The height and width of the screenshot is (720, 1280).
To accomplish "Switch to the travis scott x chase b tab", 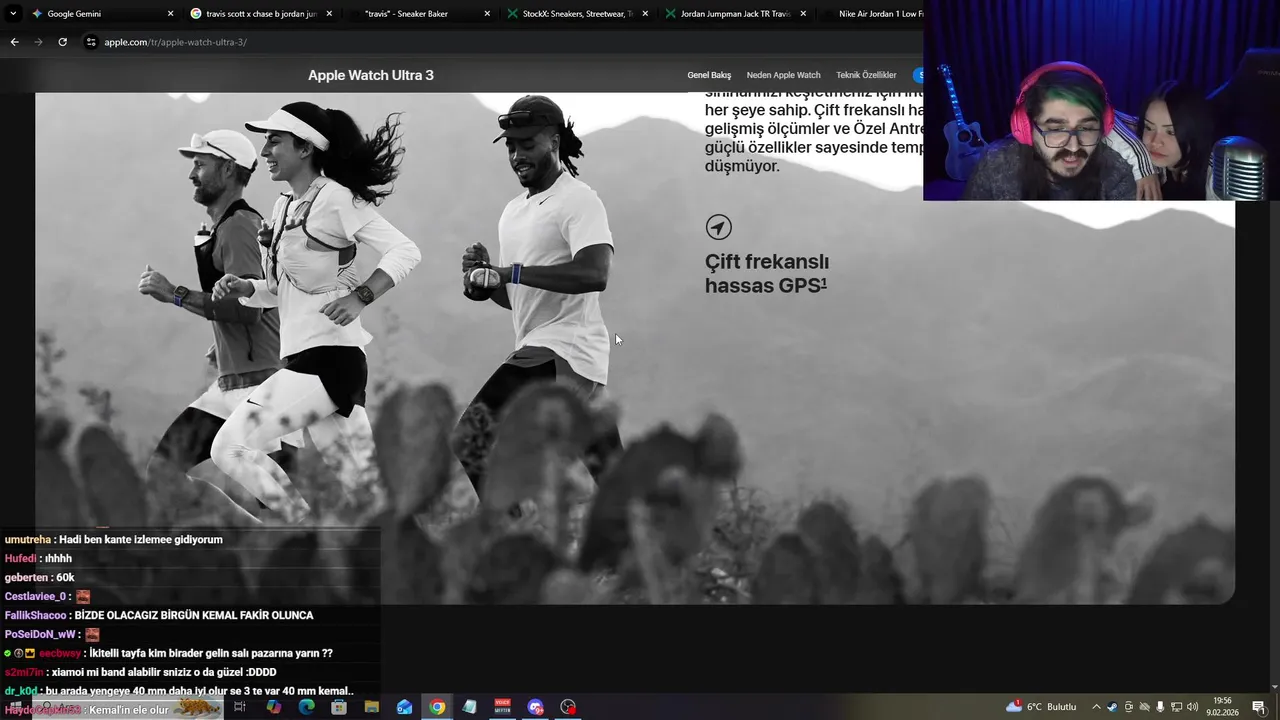I will [260, 14].
